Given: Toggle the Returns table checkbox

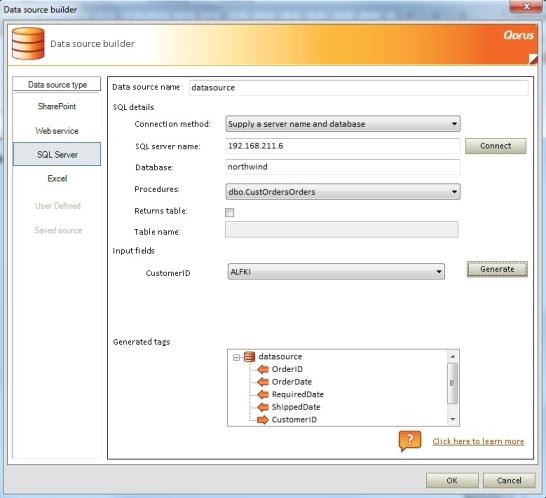Looking at the screenshot, I should coord(229,212).
